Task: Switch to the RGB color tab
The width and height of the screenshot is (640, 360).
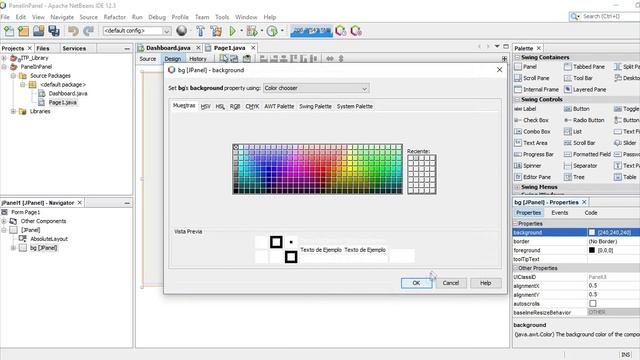Action: coord(235,107)
